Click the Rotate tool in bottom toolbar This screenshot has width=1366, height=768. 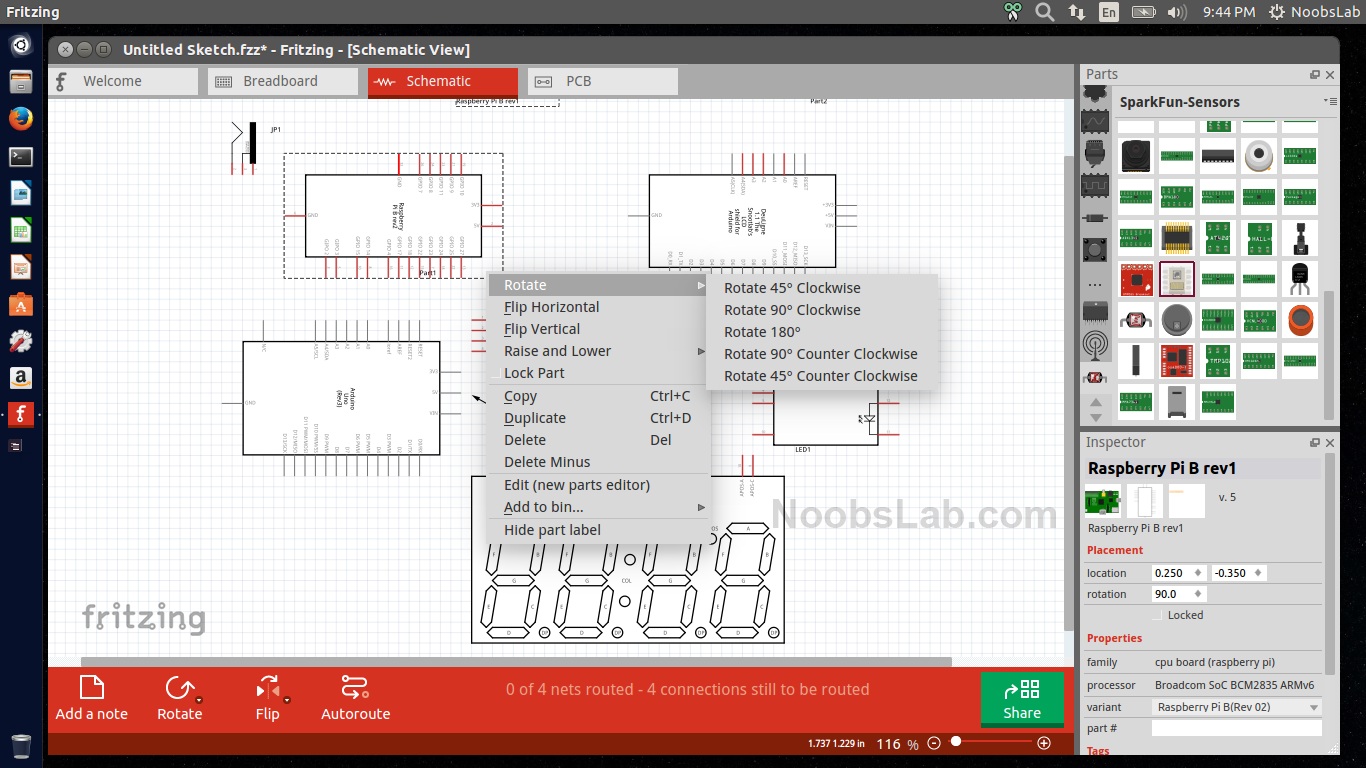coord(180,698)
